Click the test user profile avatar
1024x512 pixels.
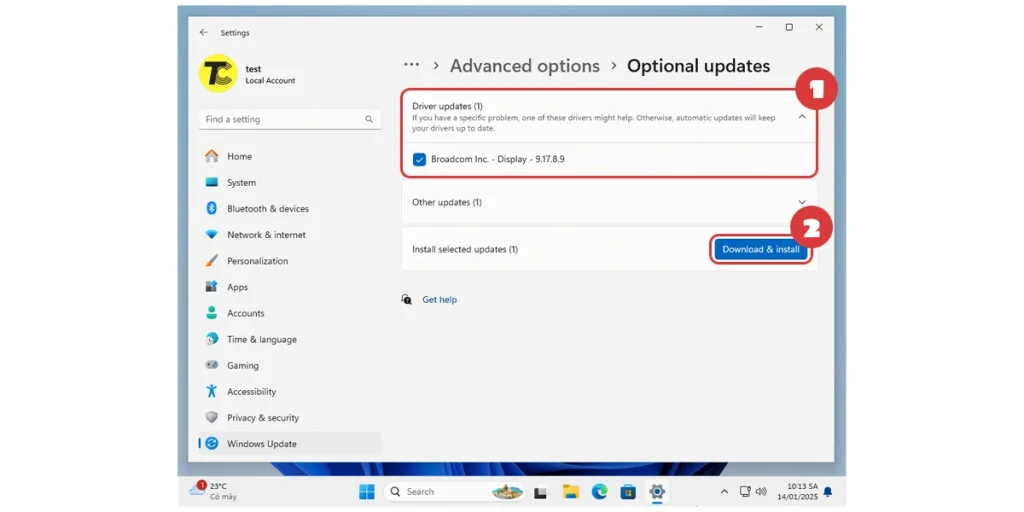[217, 74]
